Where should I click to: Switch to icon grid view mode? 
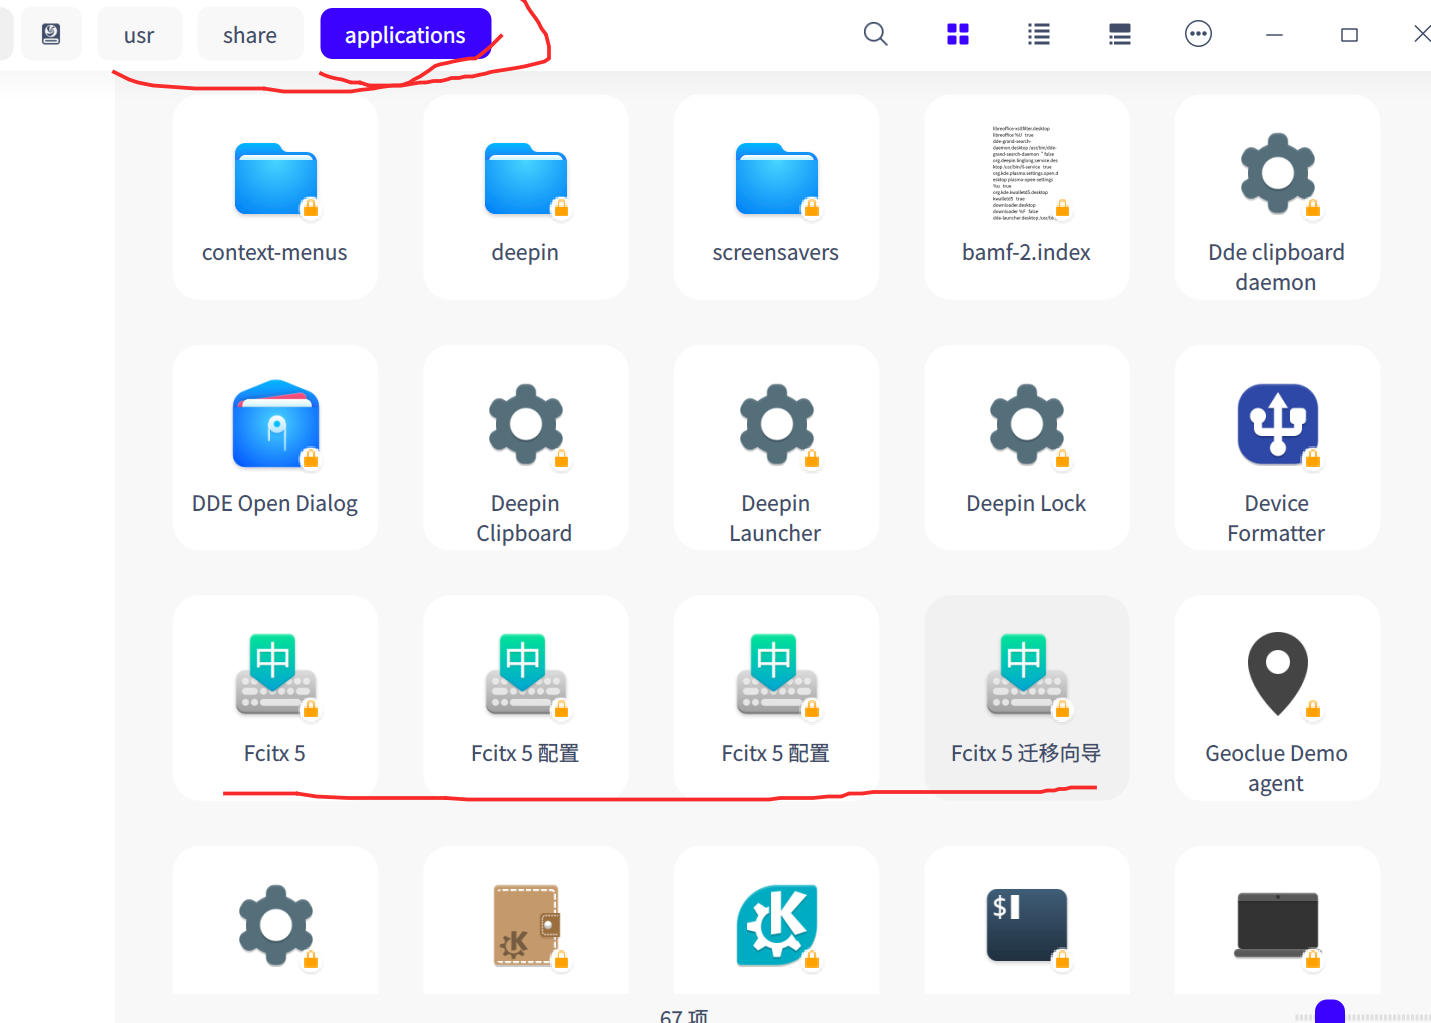[x=957, y=33]
